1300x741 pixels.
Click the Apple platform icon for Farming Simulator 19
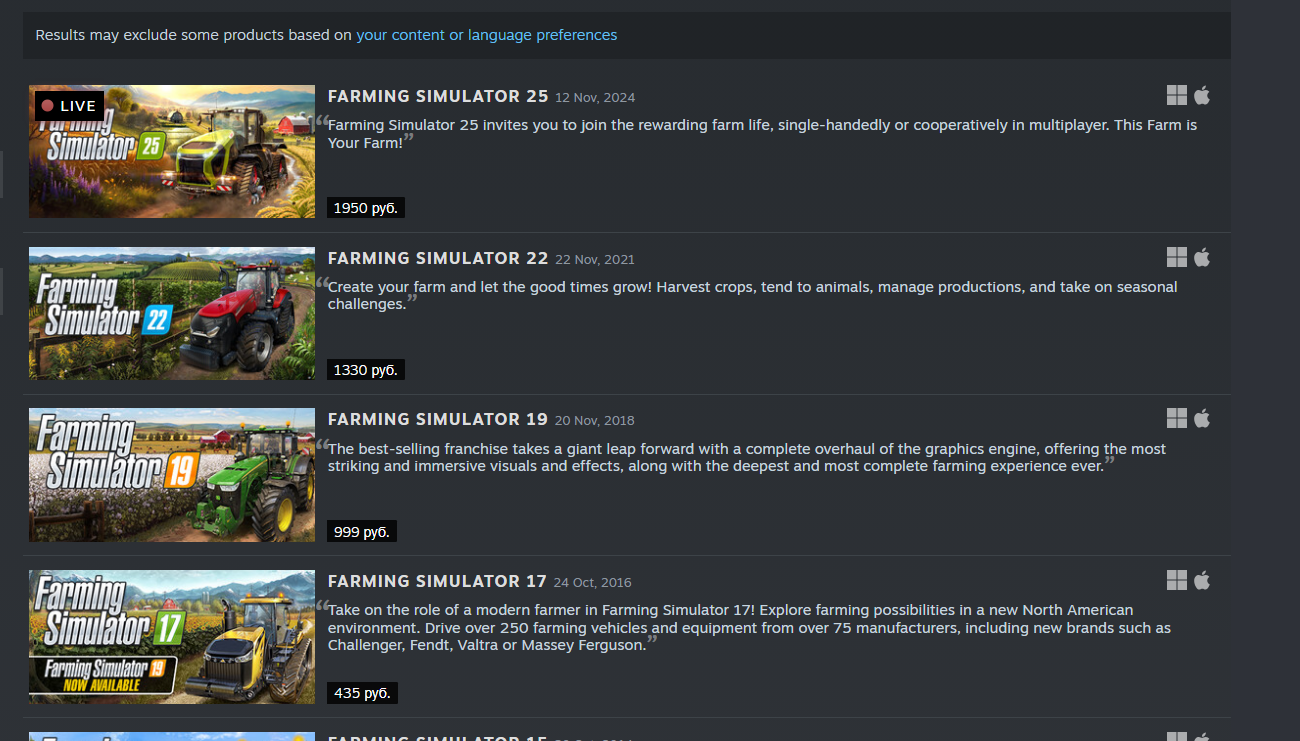[x=1202, y=418]
